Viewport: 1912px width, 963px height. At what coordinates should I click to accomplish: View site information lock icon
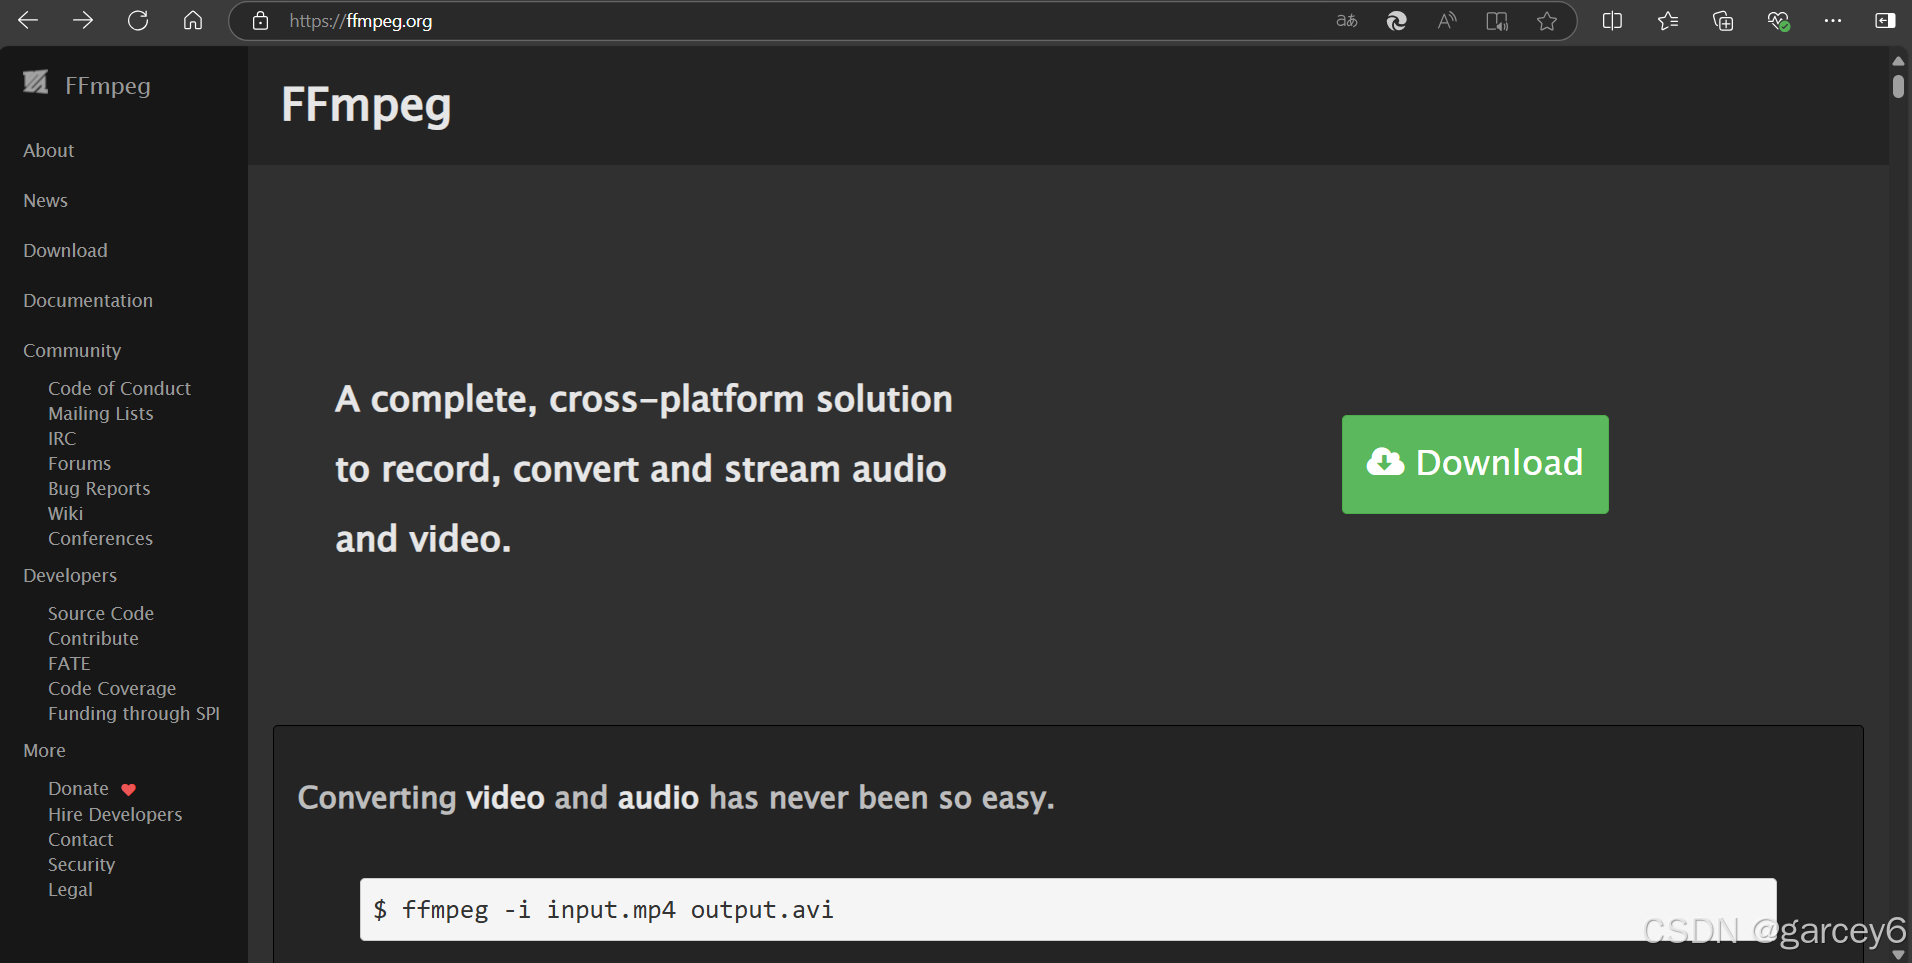(261, 21)
